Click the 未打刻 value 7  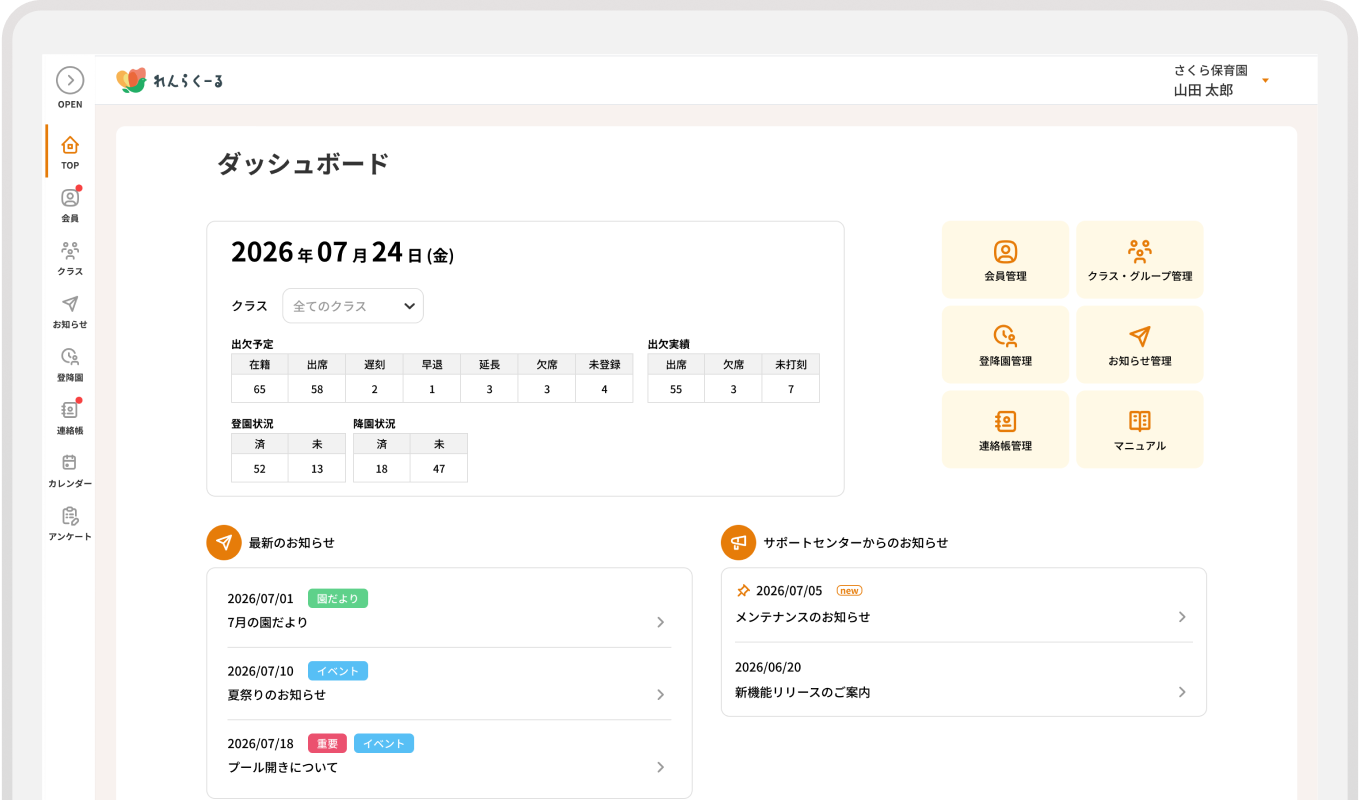coord(791,389)
